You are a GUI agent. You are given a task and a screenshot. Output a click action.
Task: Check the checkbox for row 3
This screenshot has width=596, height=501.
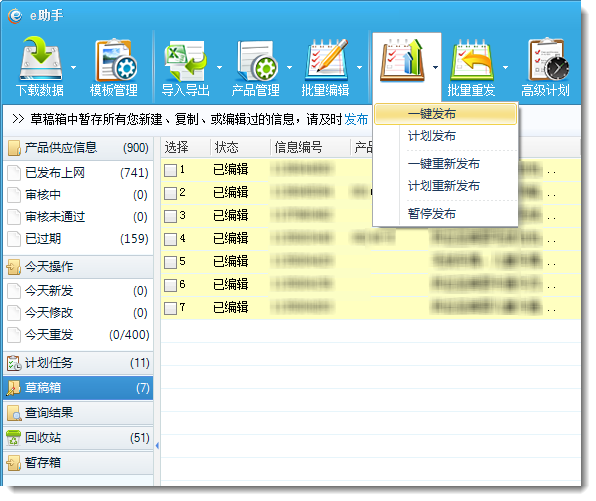tap(170, 216)
